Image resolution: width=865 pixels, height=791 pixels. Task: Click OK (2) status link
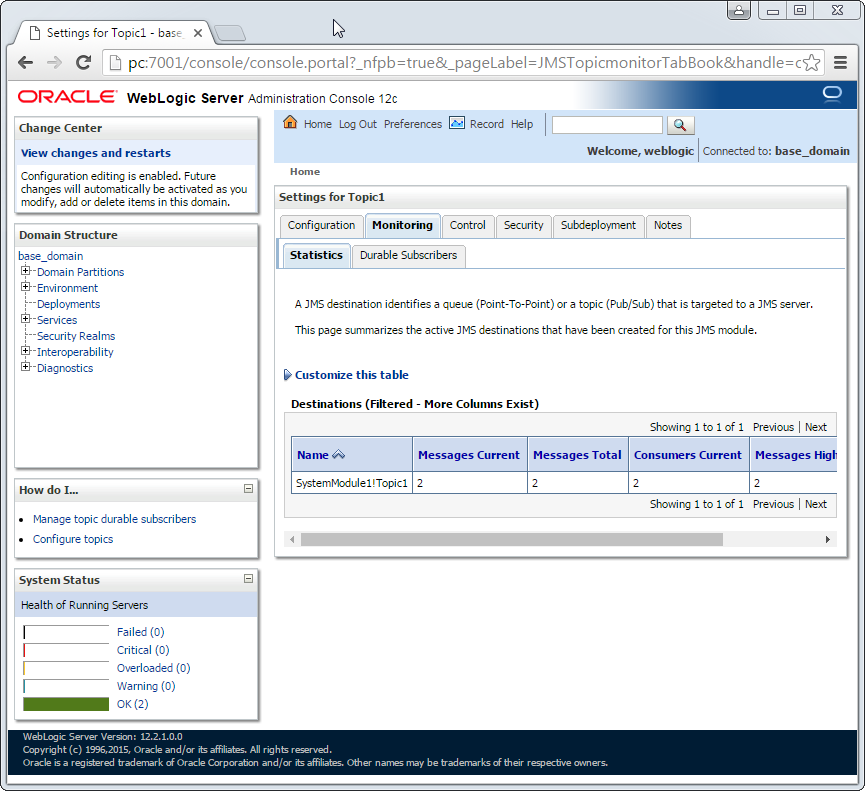132,704
